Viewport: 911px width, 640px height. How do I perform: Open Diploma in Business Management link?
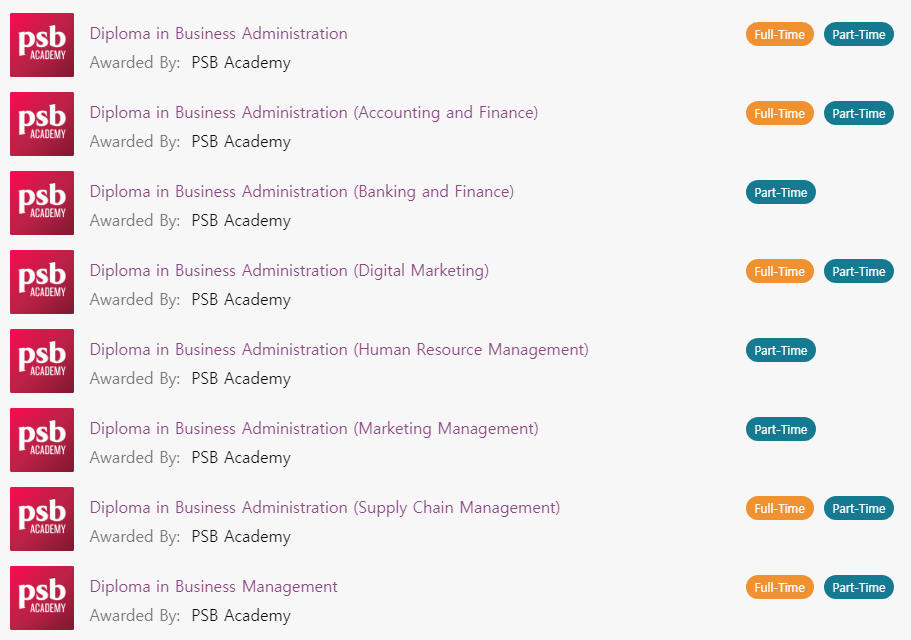click(213, 587)
